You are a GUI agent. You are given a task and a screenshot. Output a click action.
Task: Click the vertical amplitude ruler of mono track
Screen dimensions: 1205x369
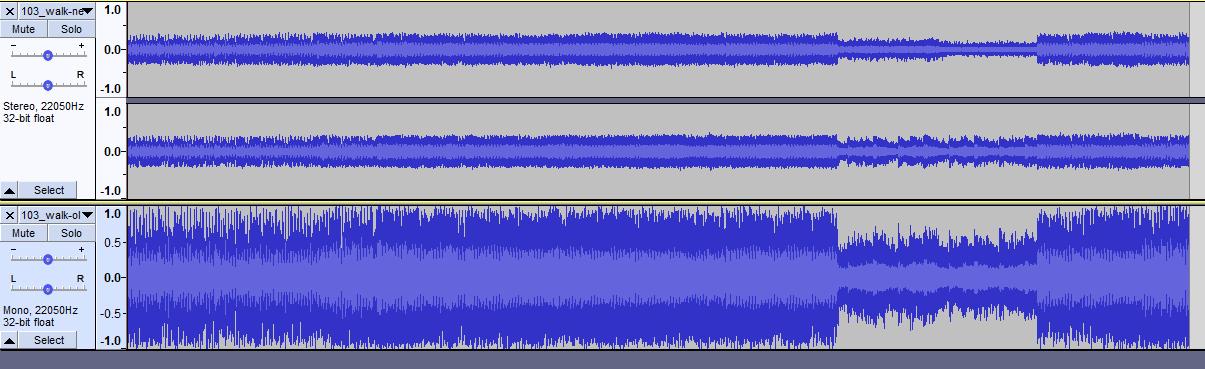(x=111, y=277)
